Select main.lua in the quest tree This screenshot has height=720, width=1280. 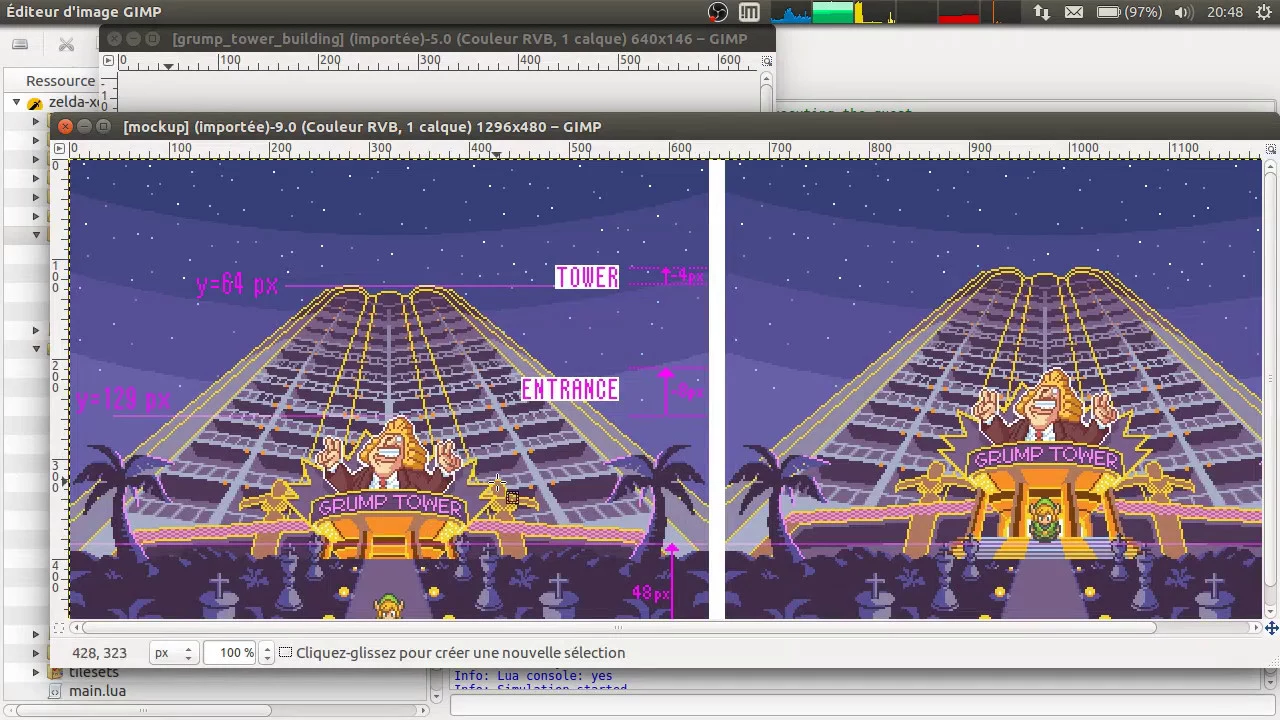click(x=97, y=691)
